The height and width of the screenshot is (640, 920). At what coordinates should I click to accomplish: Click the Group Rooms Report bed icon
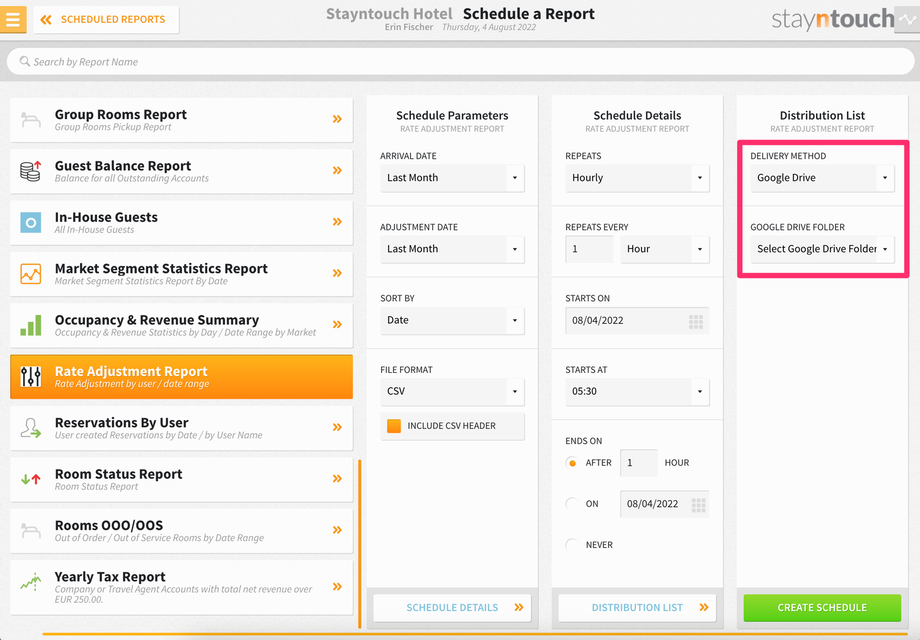pos(31,120)
